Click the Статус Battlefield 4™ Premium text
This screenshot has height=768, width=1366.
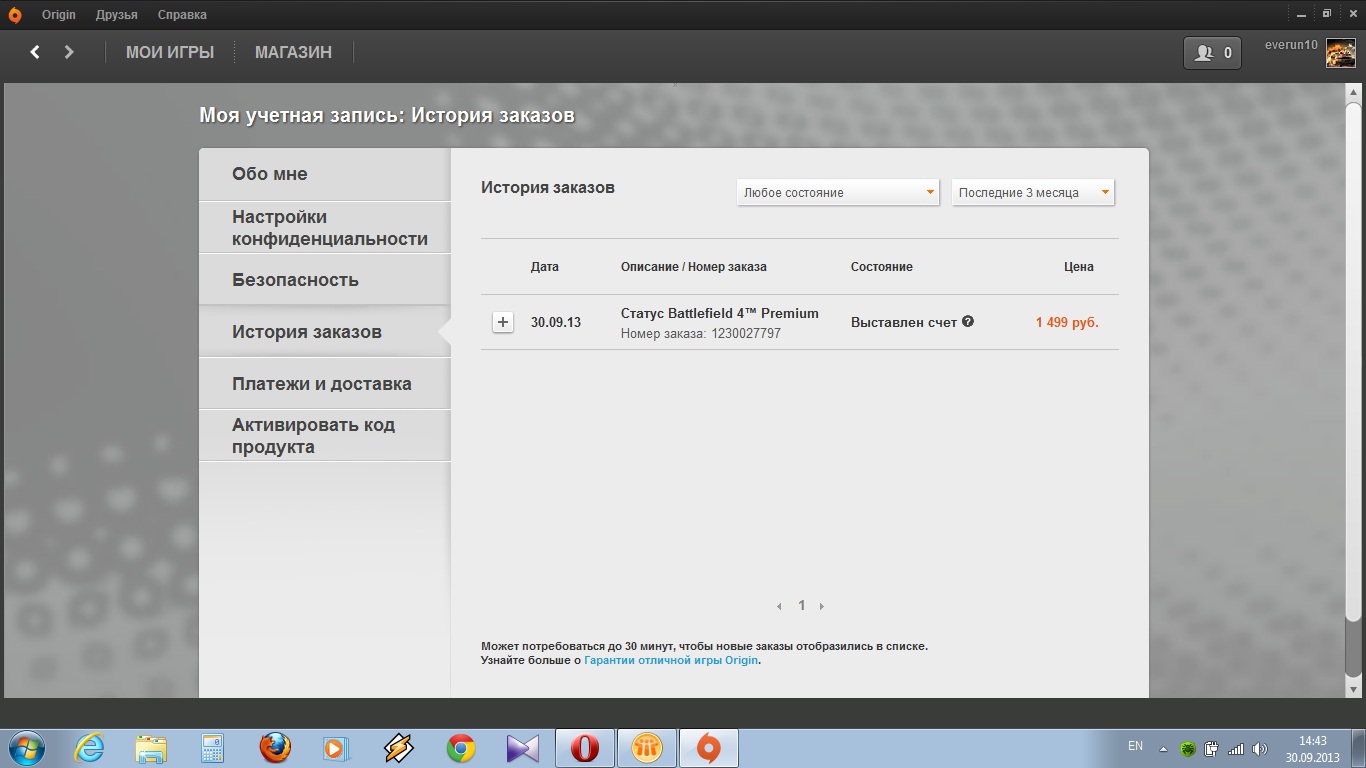coord(720,313)
